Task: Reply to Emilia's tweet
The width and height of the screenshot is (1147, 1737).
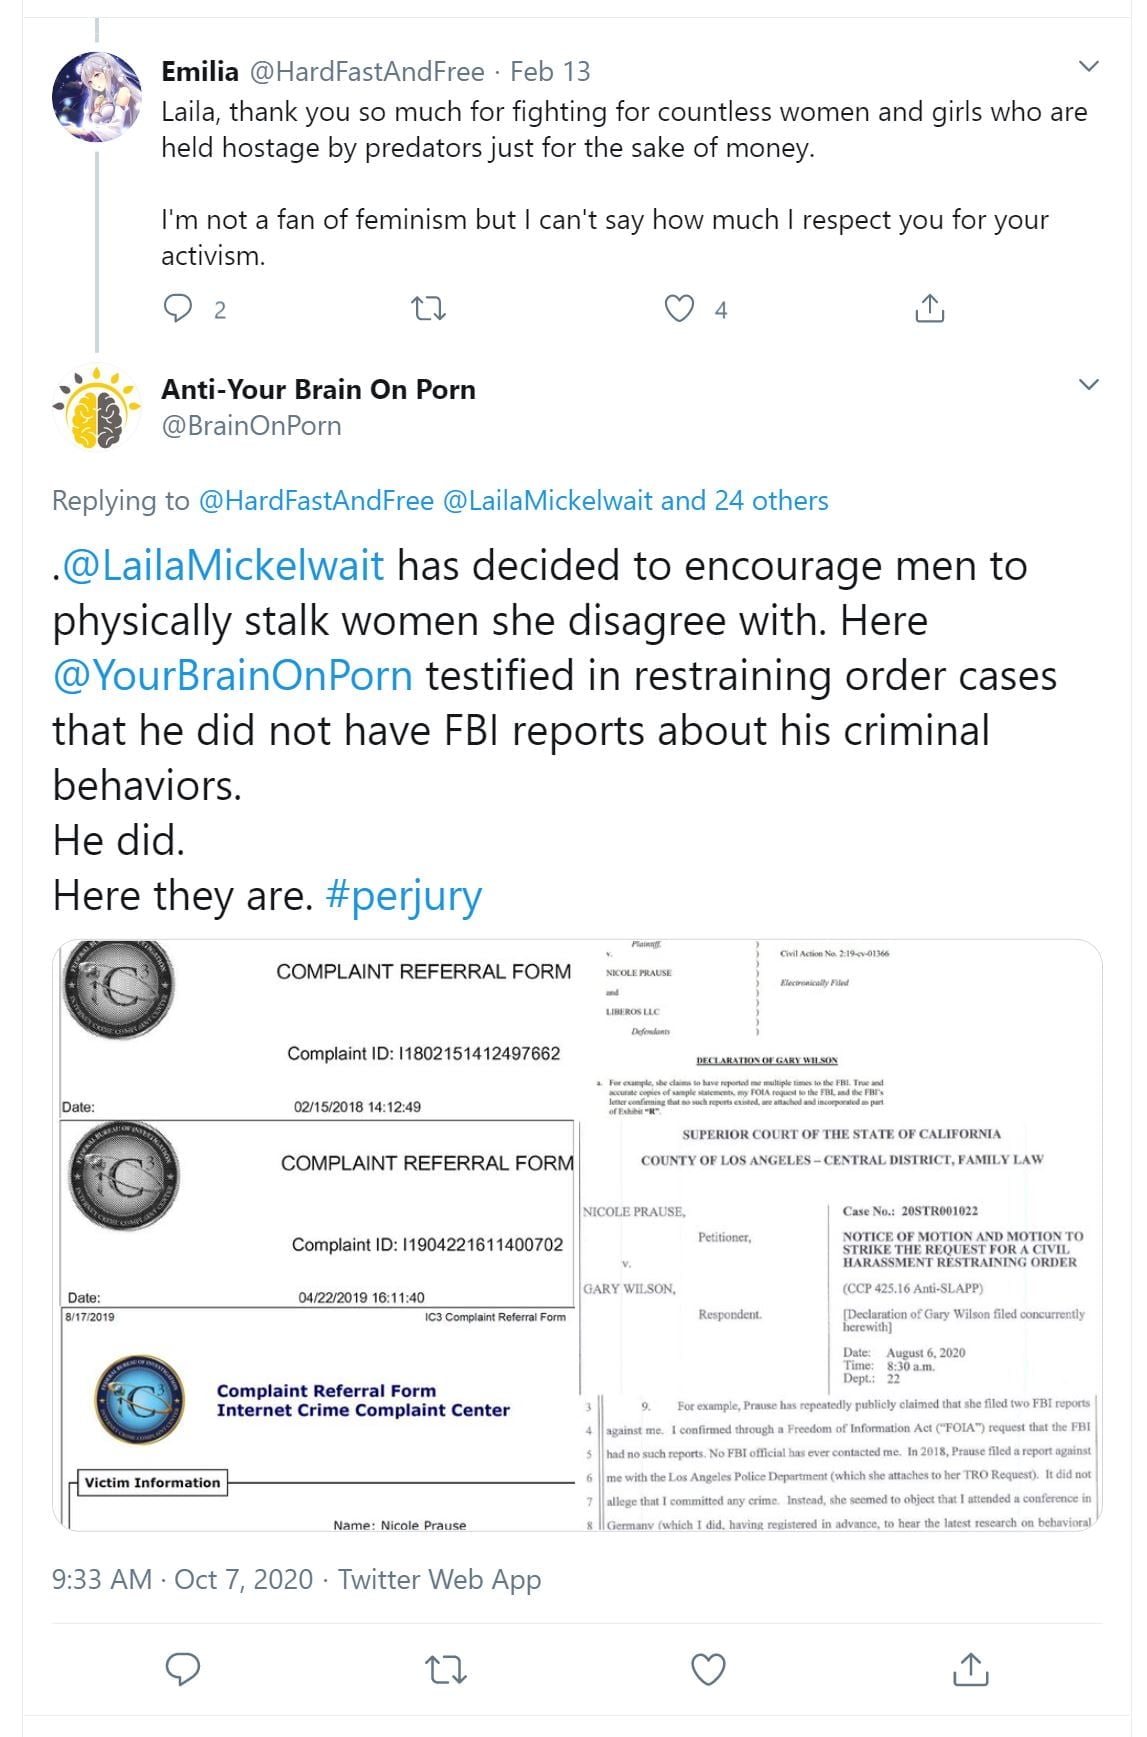Action: [178, 309]
